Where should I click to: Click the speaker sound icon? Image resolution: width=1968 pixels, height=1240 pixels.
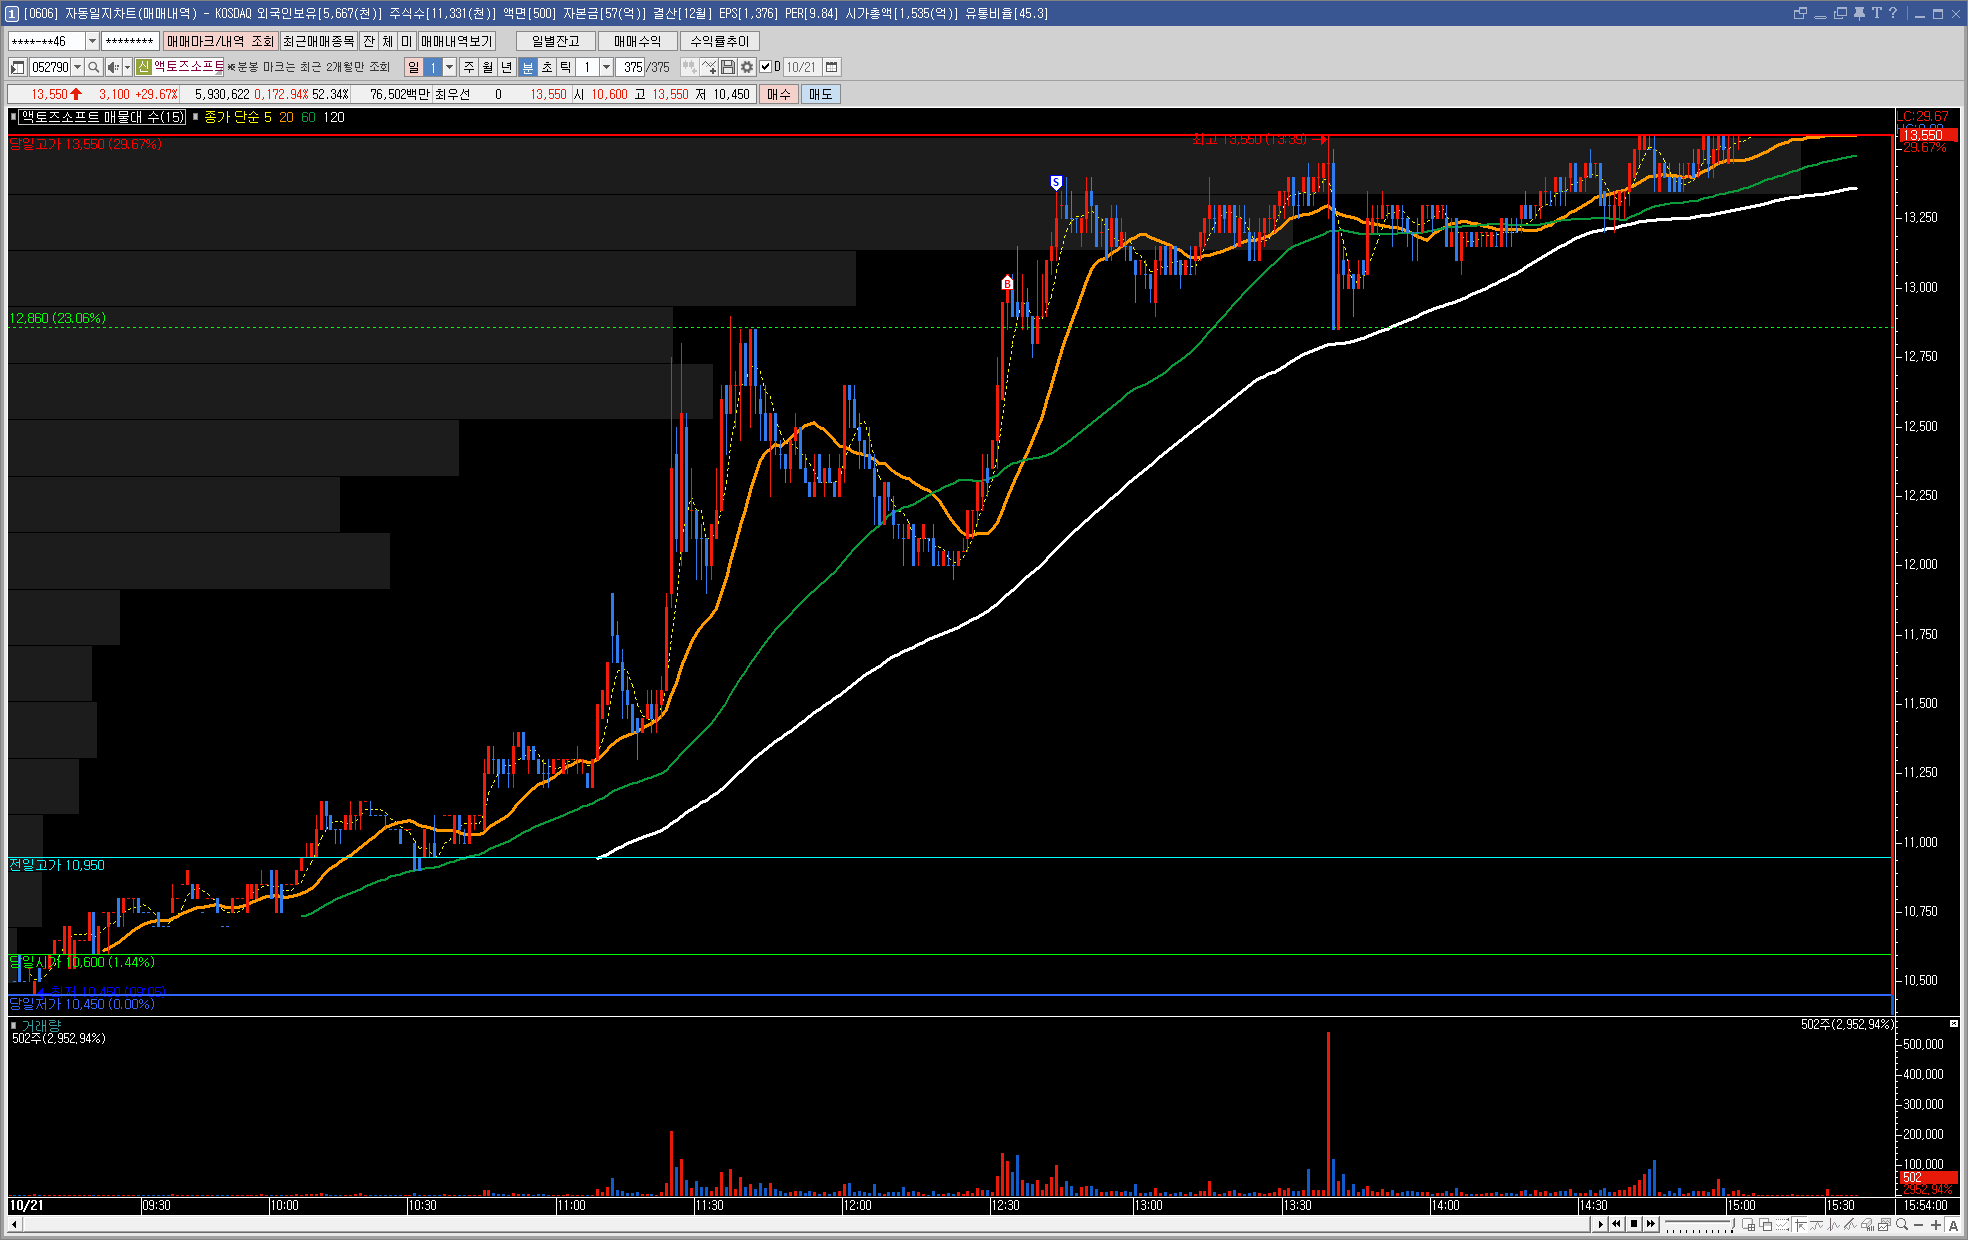(113, 67)
